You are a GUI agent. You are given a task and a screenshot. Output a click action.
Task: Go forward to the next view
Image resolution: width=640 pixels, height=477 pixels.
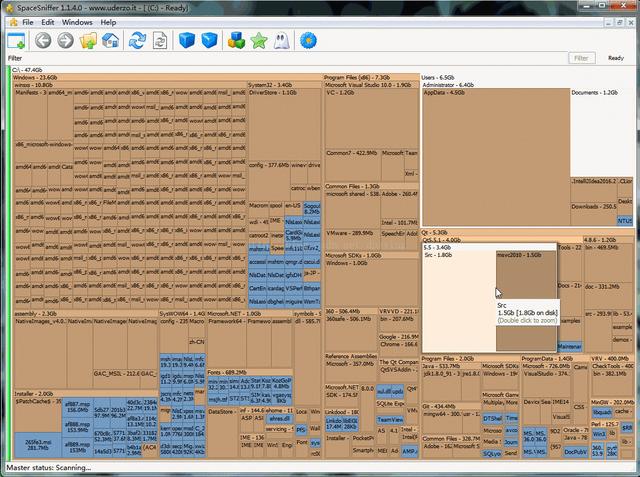coord(65,41)
